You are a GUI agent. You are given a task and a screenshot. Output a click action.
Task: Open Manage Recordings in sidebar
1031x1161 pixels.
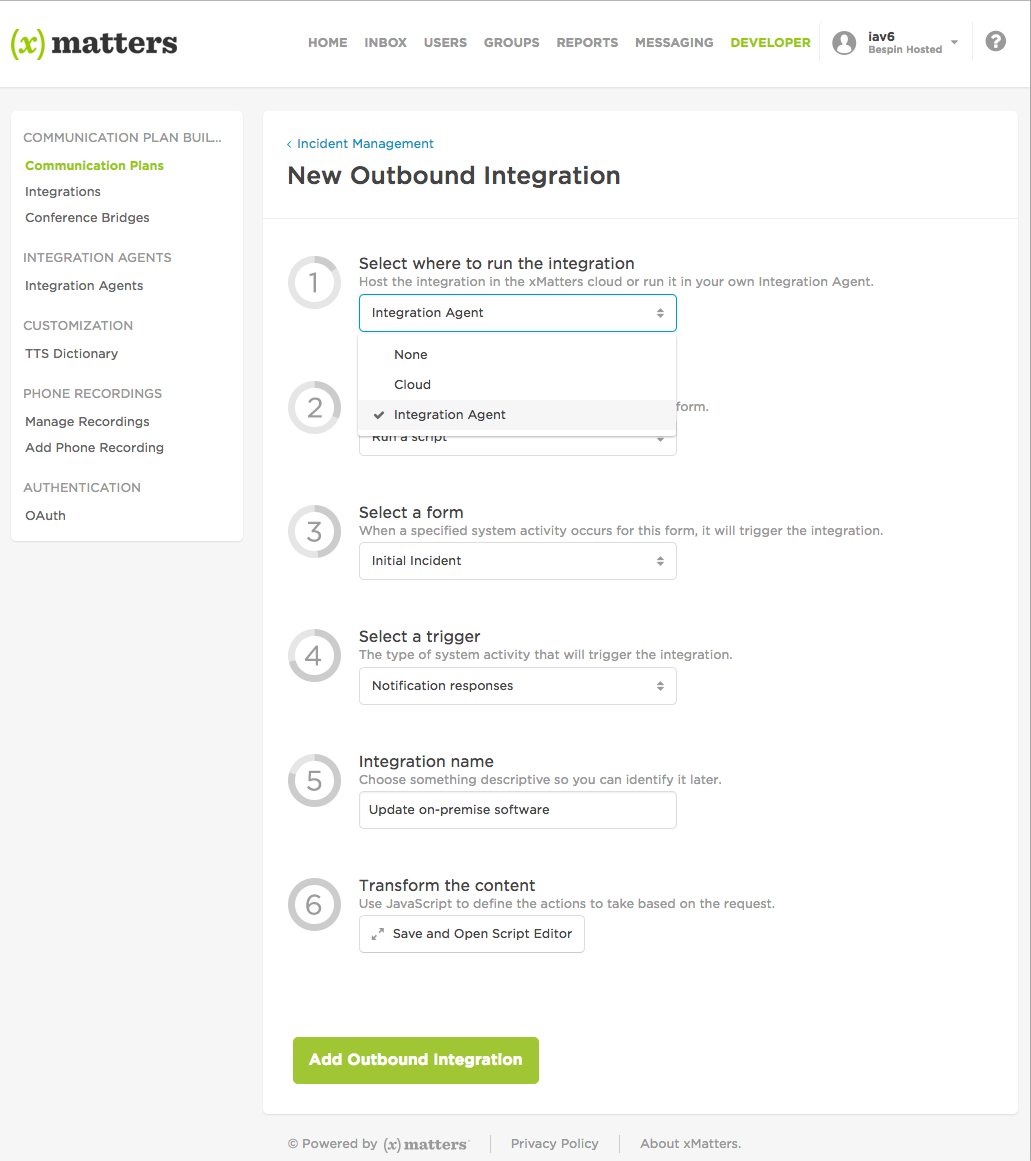point(87,422)
